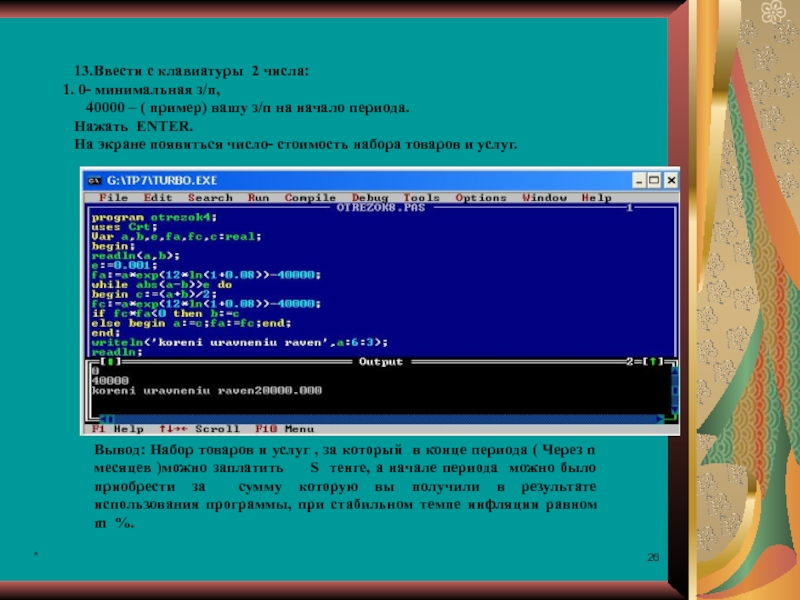This screenshot has height=600, width=800.
Task: Click the TURBO.EXE window title bar
Action: coord(380,180)
